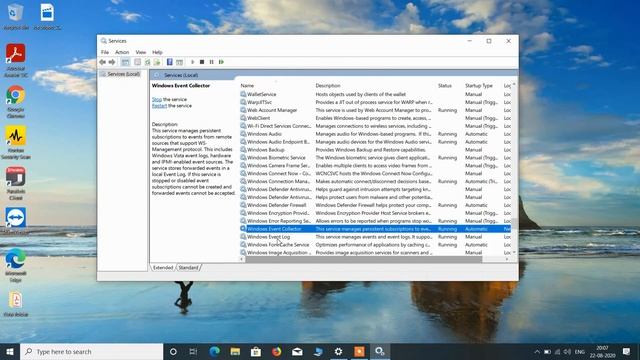Click the Start Service play icon
Viewport: 640px width, 360px height.
tap(193, 62)
